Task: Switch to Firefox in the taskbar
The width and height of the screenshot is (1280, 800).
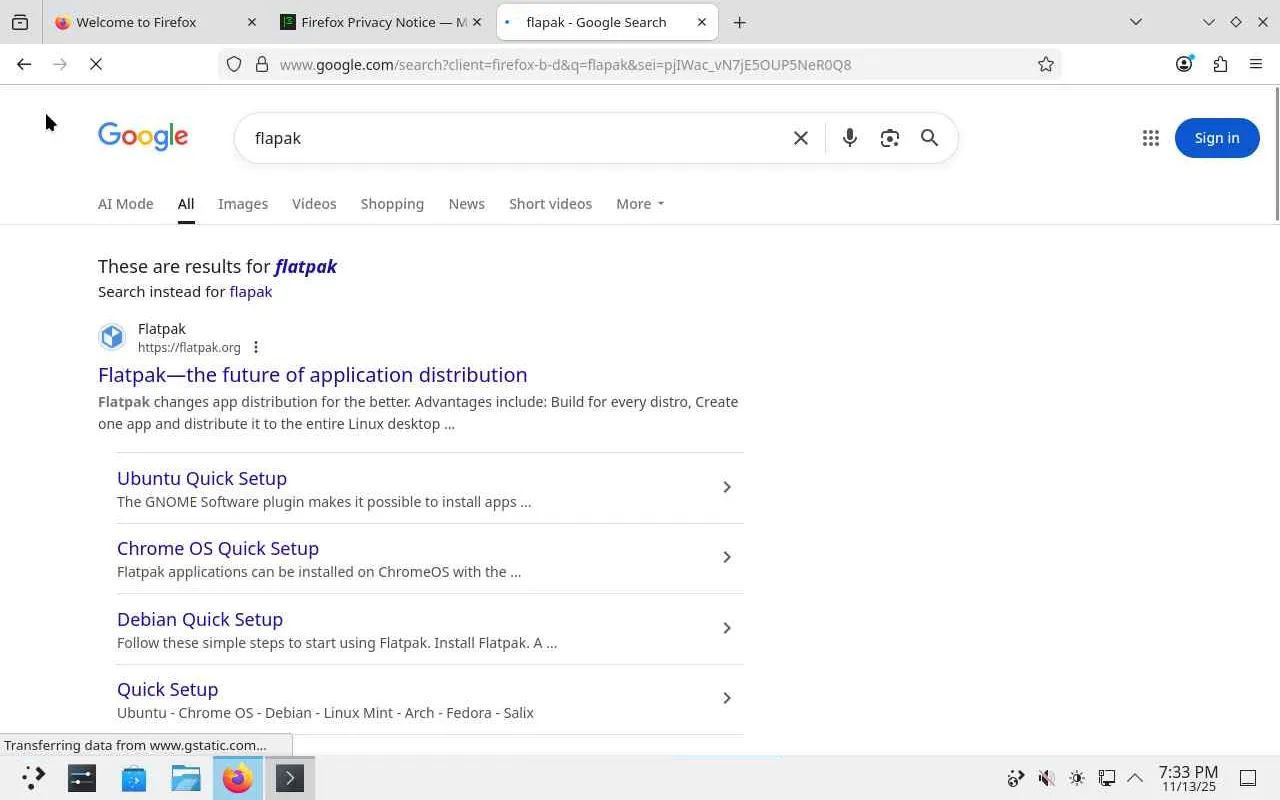Action: pyautogui.click(x=238, y=778)
